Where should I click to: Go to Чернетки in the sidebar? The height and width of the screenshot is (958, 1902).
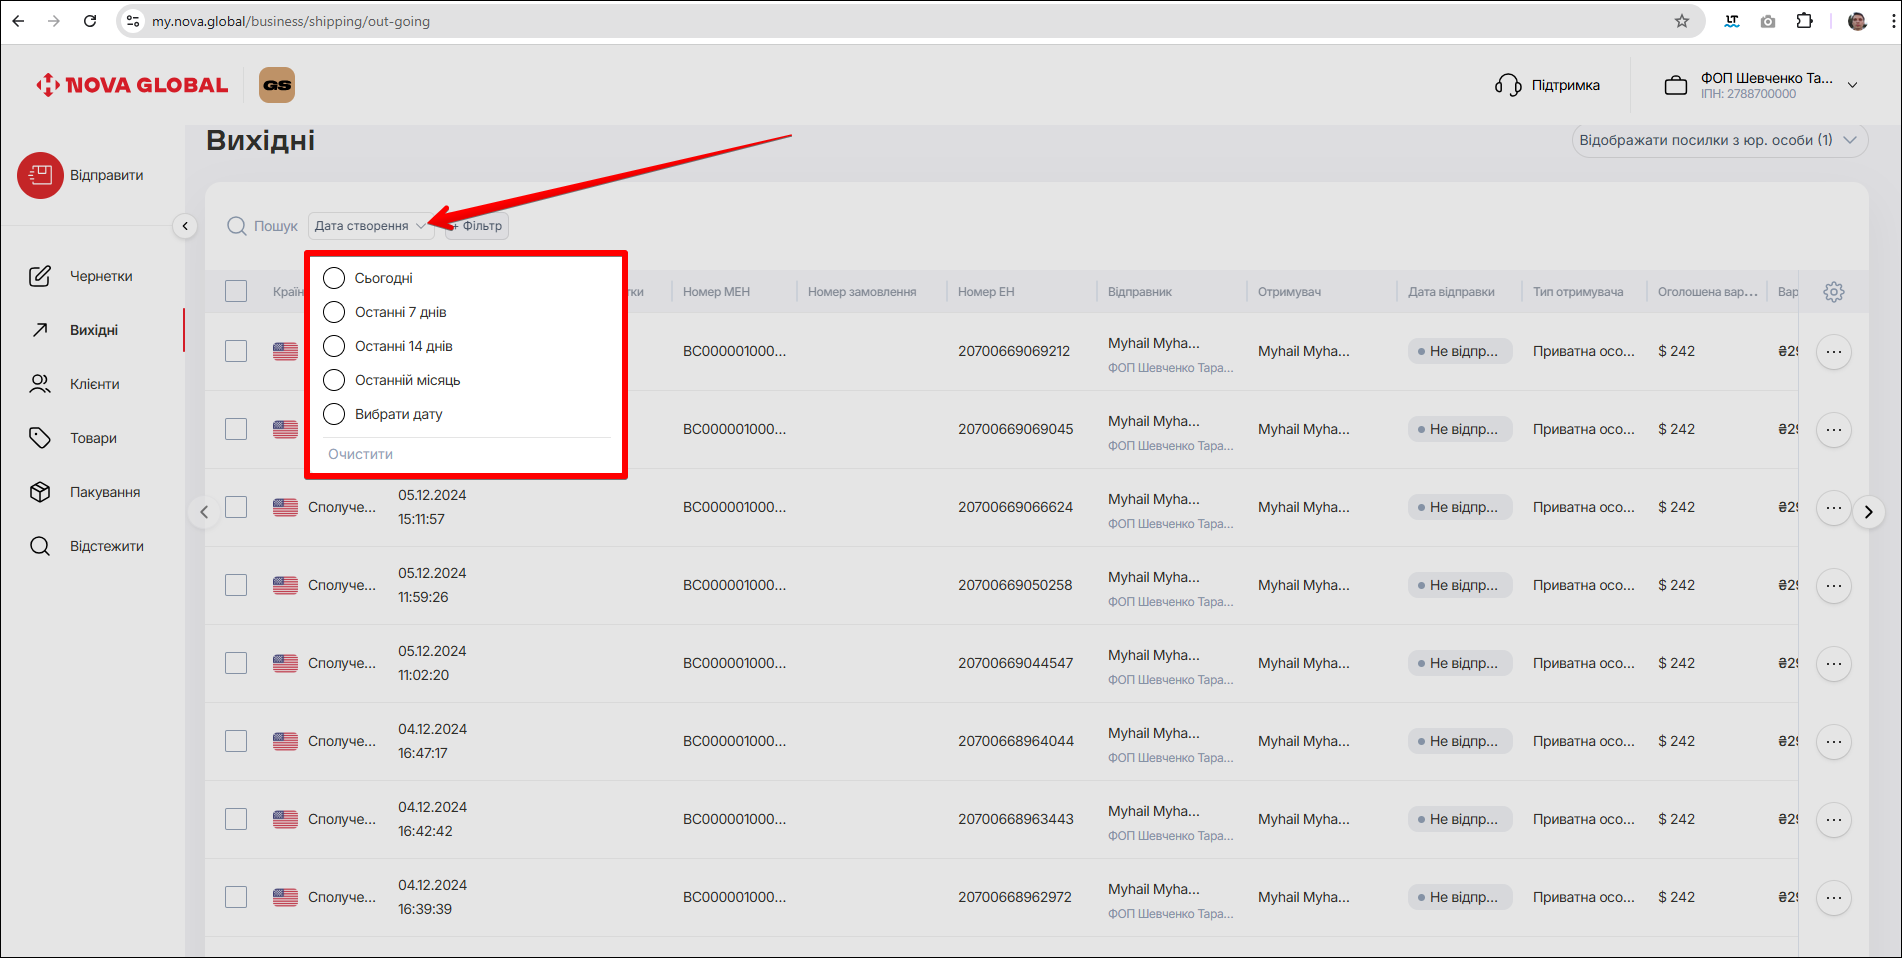[100, 276]
